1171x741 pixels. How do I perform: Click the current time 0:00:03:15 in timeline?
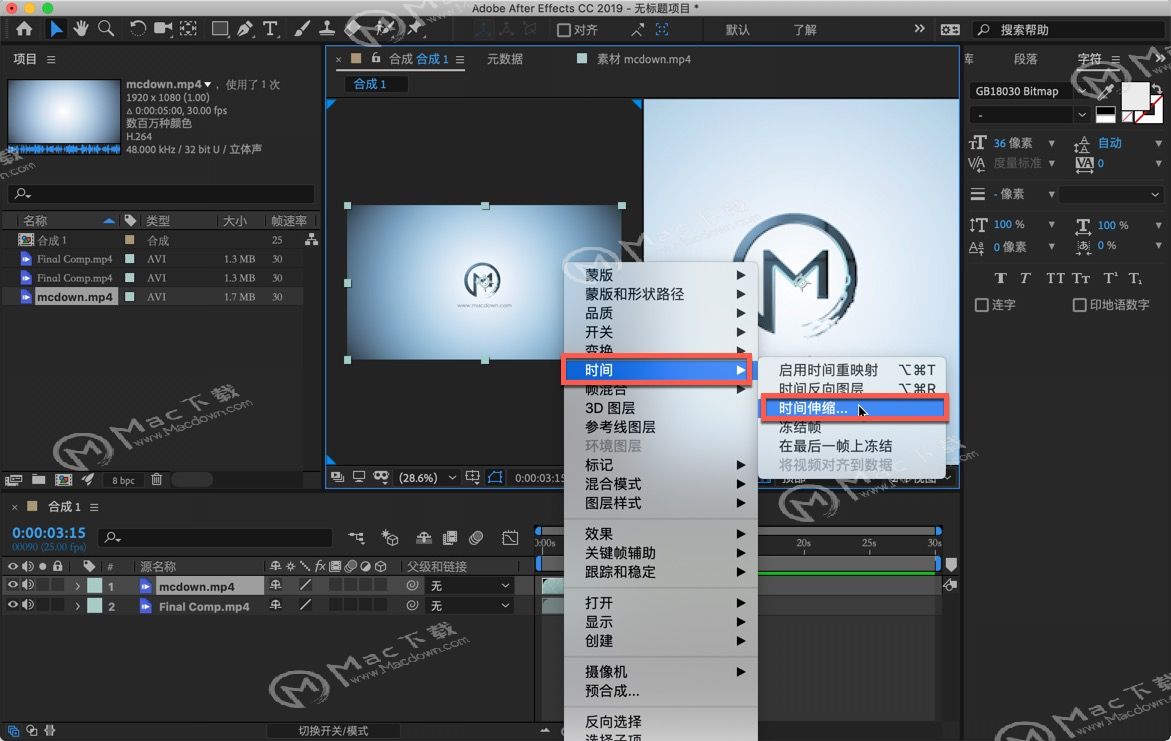(x=49, y=533)
